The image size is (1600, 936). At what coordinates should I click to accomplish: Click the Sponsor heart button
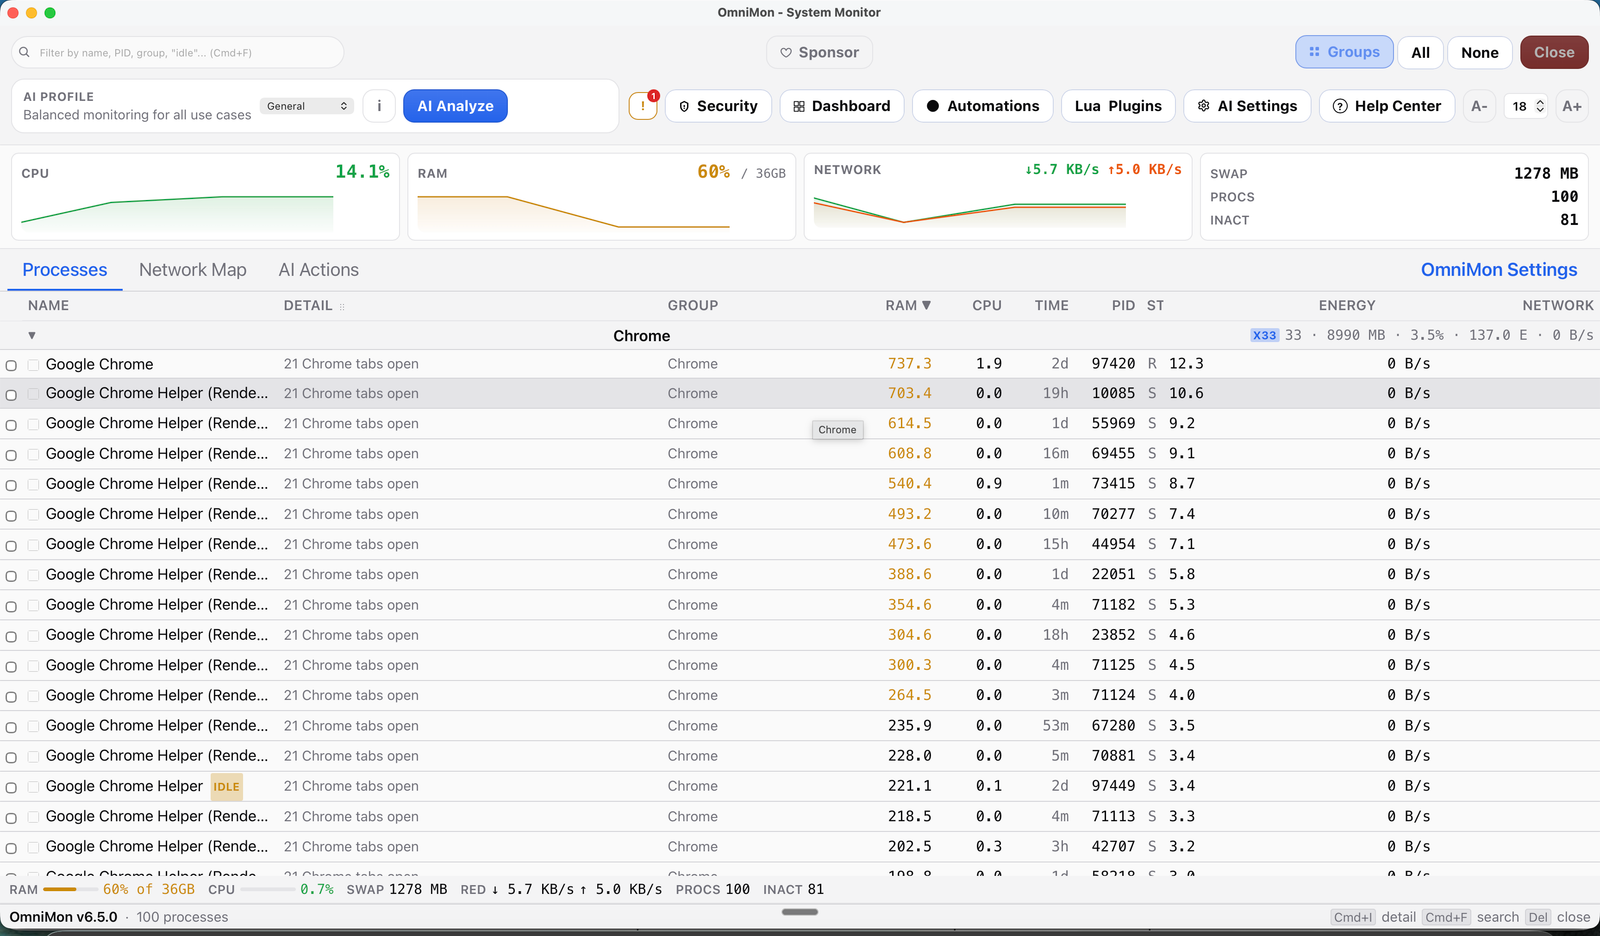tap(819, 53)
